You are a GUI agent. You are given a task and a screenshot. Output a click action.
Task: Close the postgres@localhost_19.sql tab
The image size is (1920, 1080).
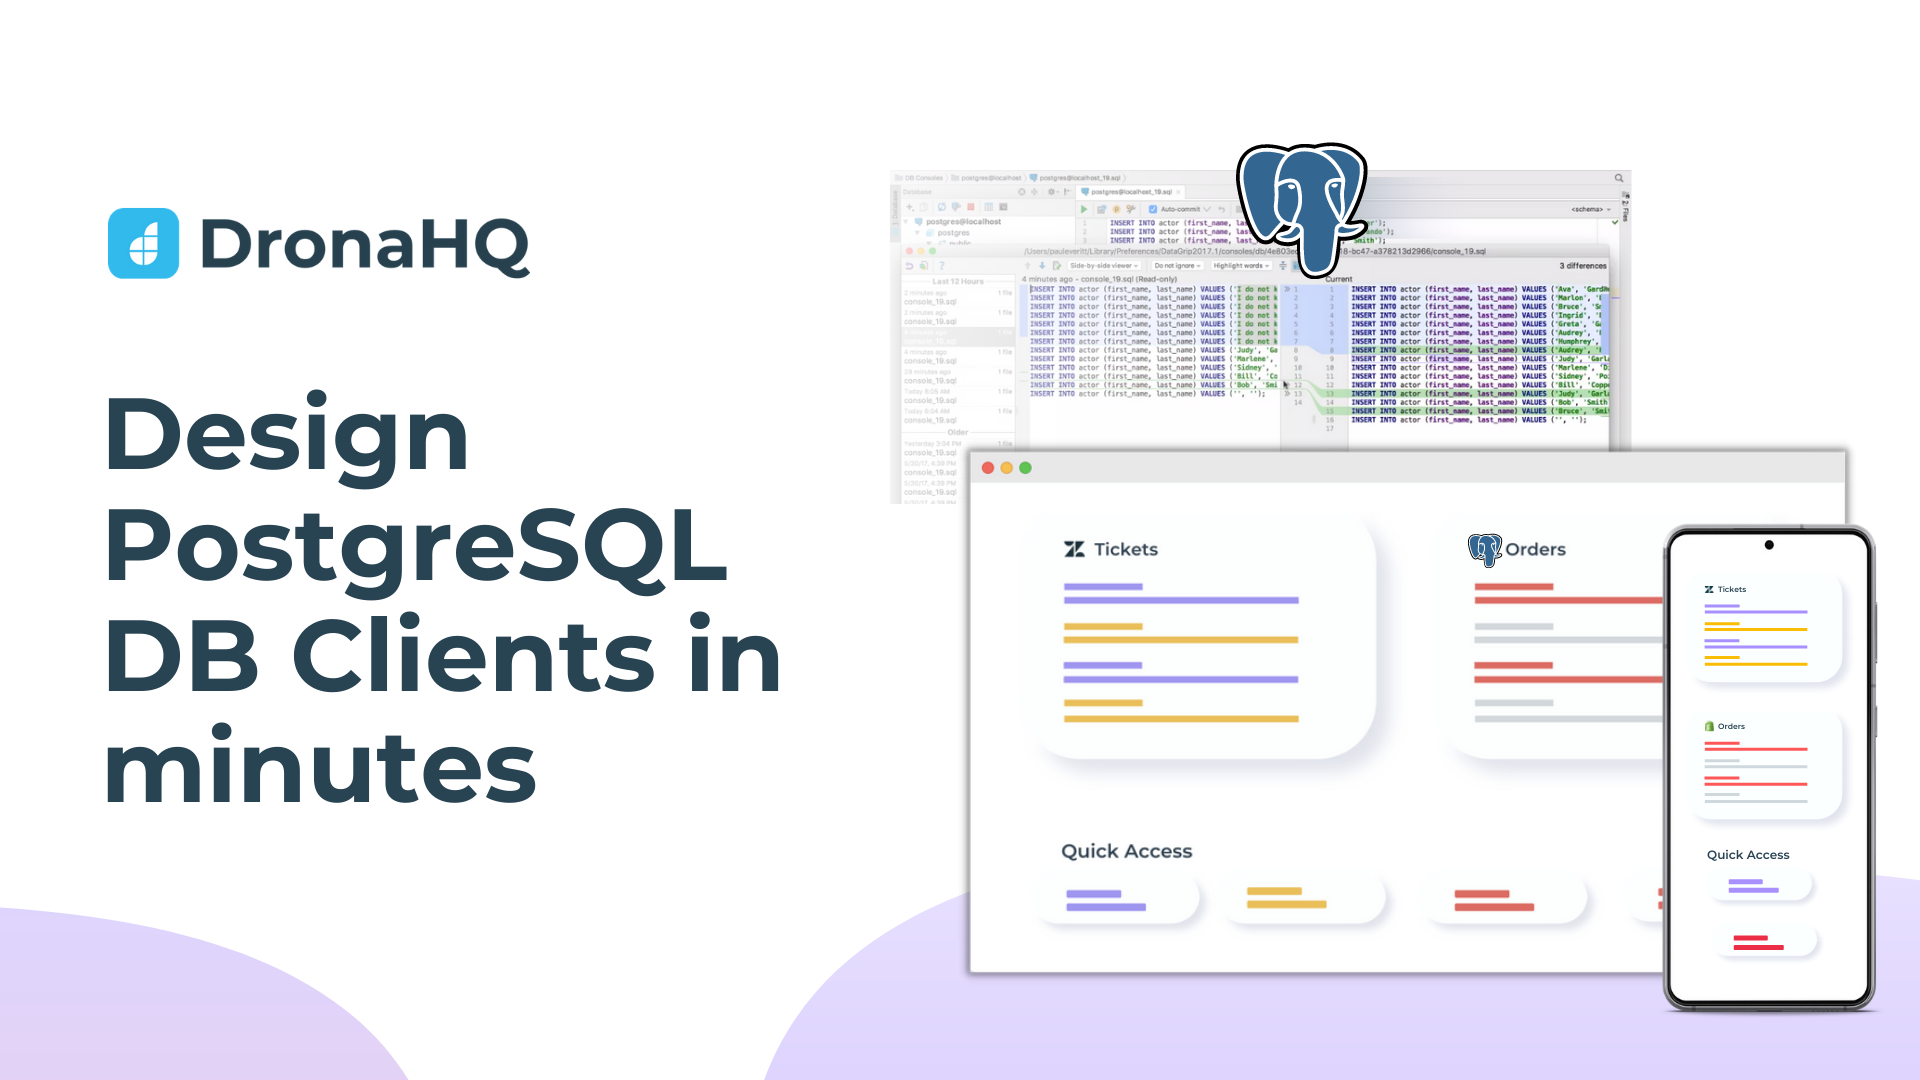pos(1178,192)
